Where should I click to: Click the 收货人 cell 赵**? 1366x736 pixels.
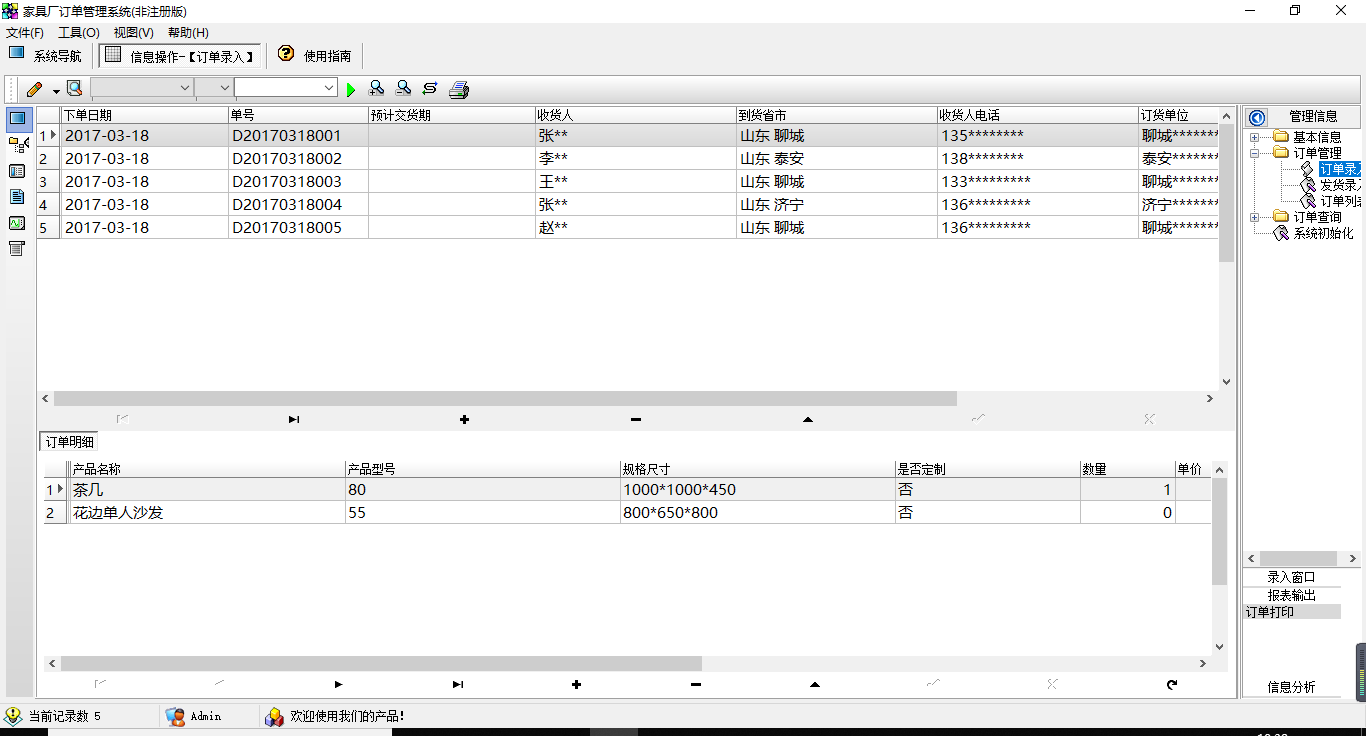point(636,227)
